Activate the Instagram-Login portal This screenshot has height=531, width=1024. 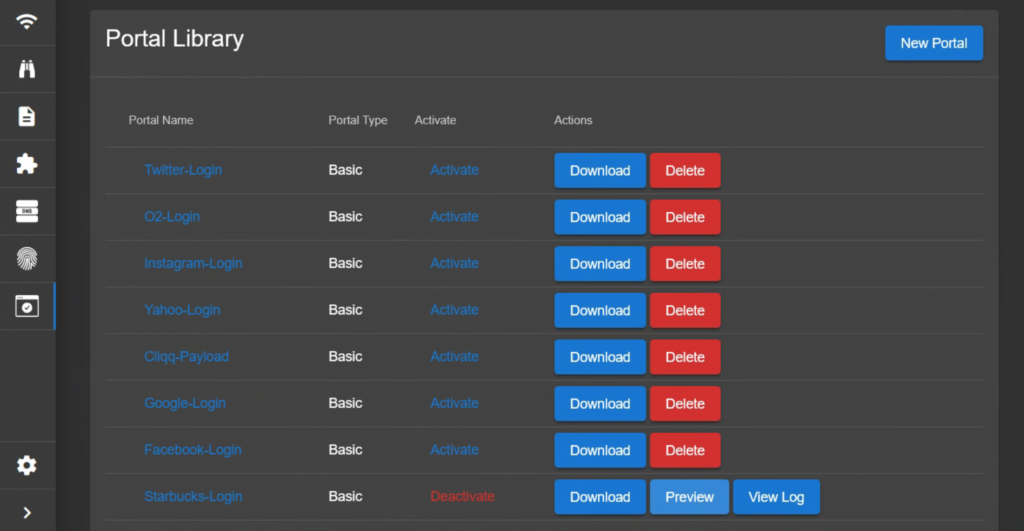455,263
